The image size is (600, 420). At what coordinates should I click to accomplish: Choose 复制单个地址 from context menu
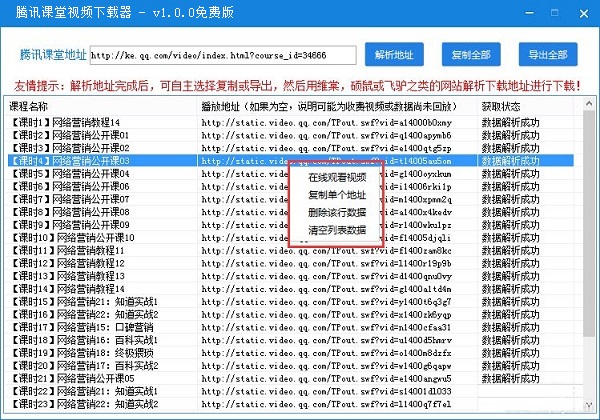click(x=337, y=195)
